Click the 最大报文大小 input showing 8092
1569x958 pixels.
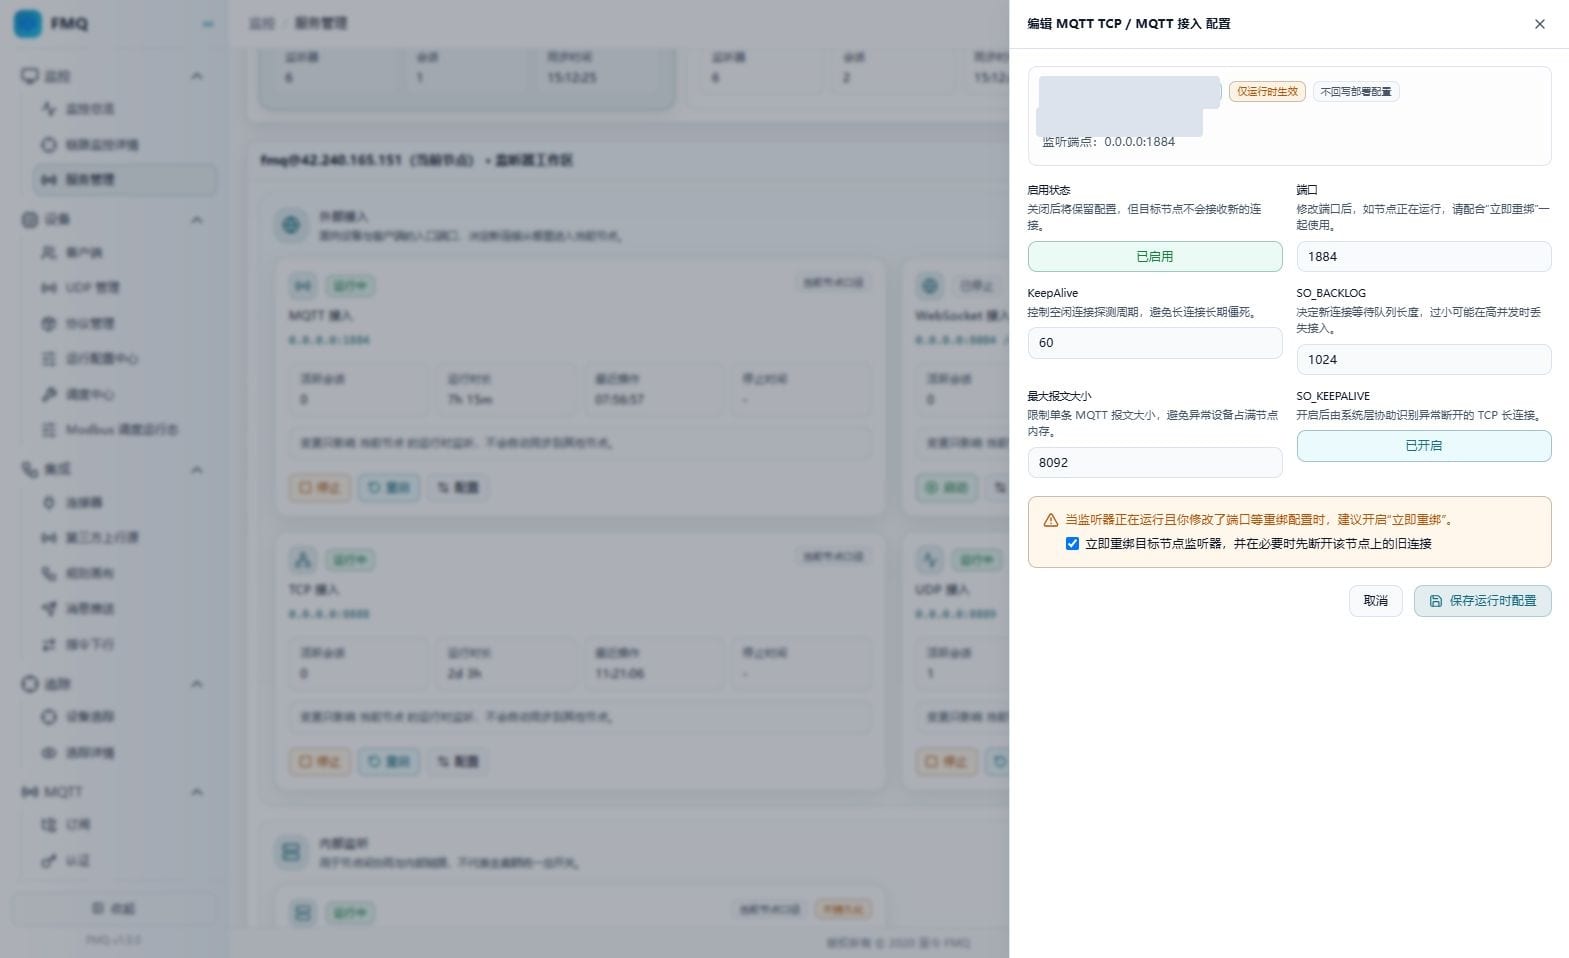1155,462
